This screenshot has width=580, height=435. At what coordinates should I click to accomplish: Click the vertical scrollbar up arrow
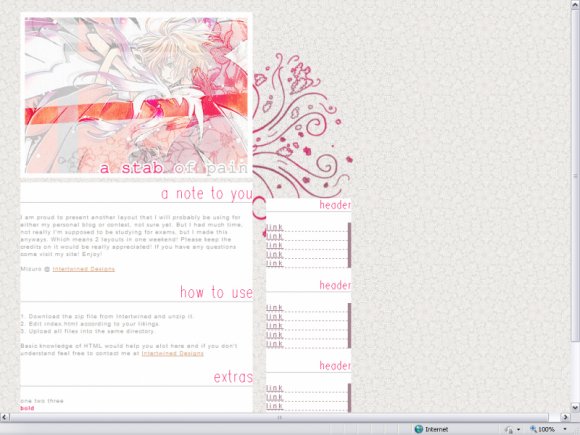pyautogui.click(x=575, y=4)
